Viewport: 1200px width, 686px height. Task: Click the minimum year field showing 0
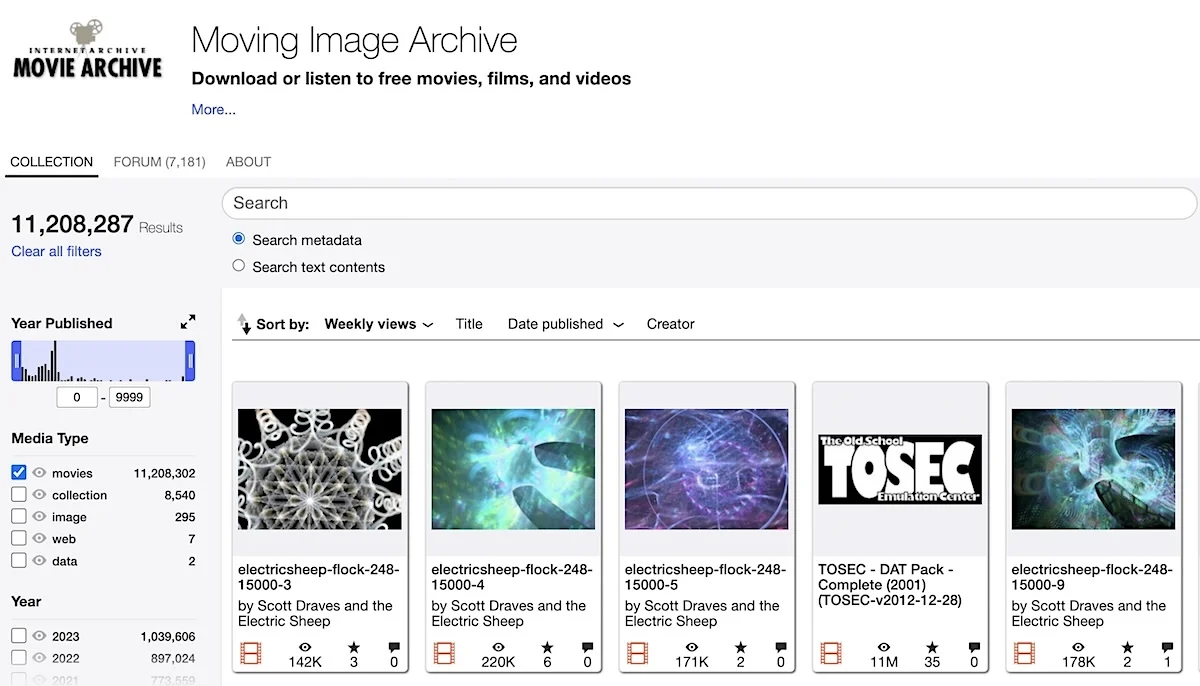tap(77, 397)
